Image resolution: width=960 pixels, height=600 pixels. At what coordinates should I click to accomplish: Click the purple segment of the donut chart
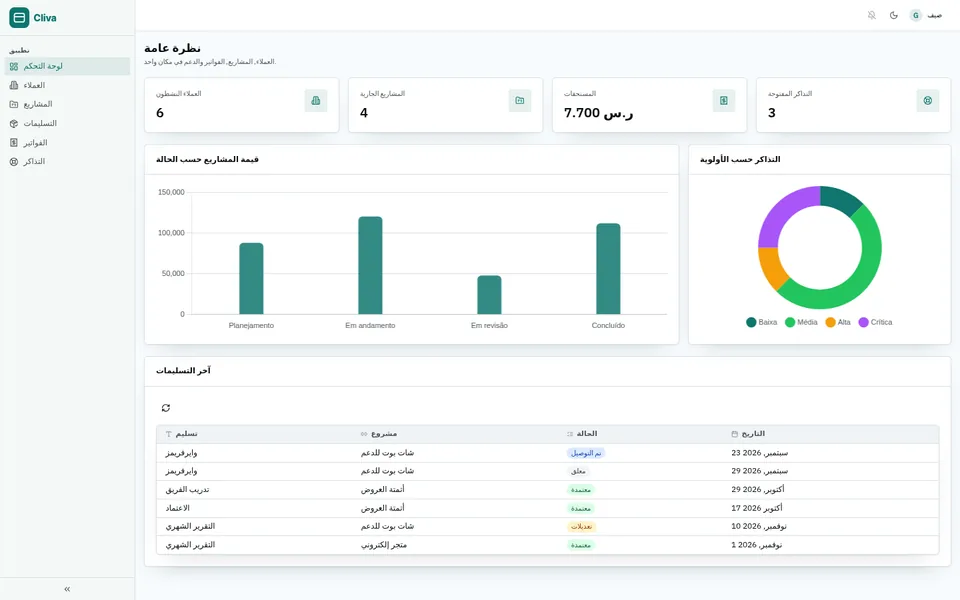781,209
